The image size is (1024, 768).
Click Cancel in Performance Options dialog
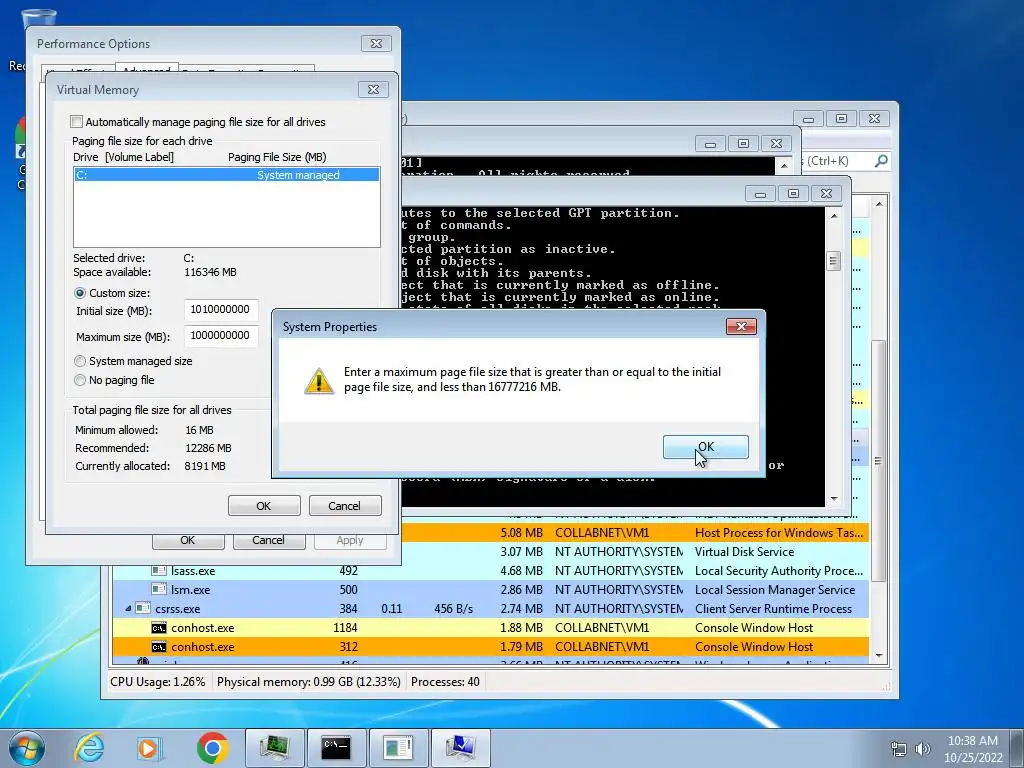pos(268,541)
